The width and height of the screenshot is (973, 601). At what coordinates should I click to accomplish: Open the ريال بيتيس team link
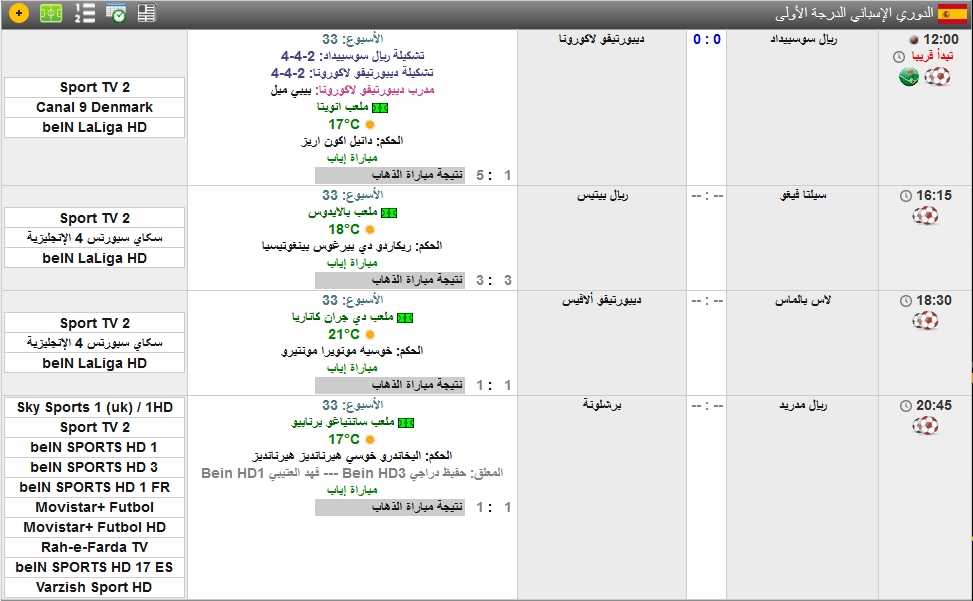point(603,195)
